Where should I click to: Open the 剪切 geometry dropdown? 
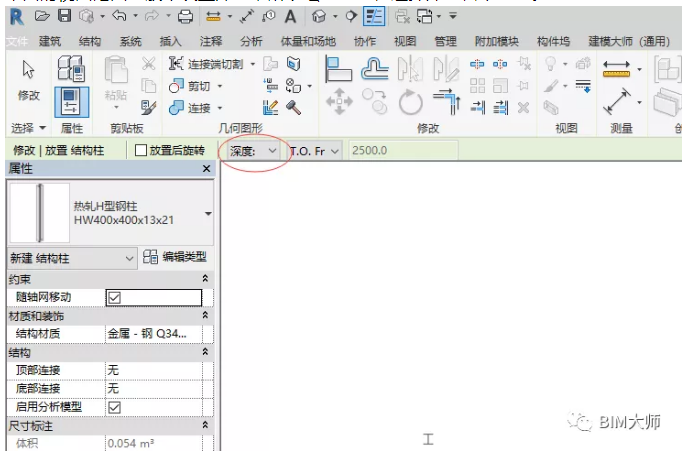(220, 86)
